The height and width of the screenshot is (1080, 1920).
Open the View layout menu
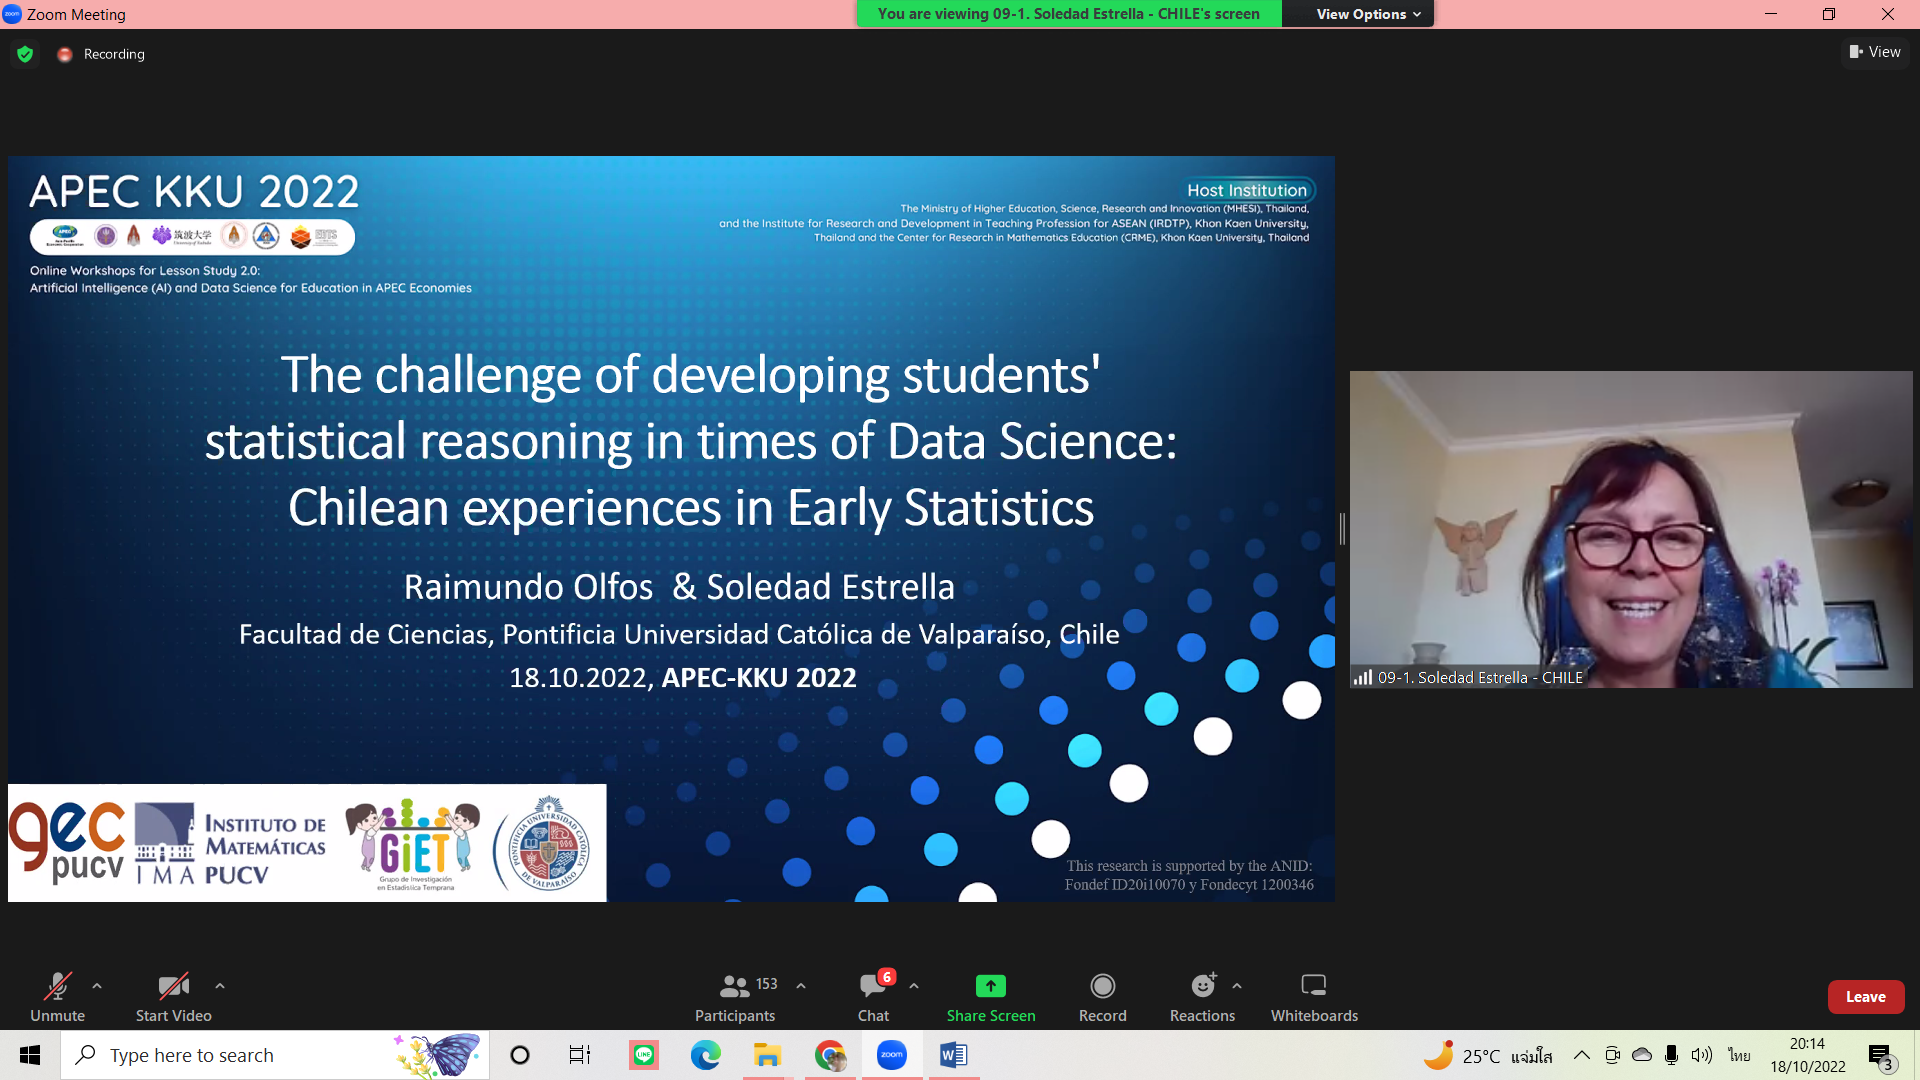tap(1875, 52)
